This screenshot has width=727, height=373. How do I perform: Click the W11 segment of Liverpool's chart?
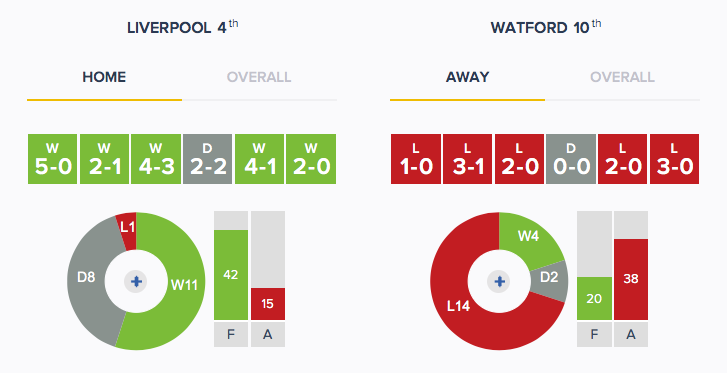[185, 284]
